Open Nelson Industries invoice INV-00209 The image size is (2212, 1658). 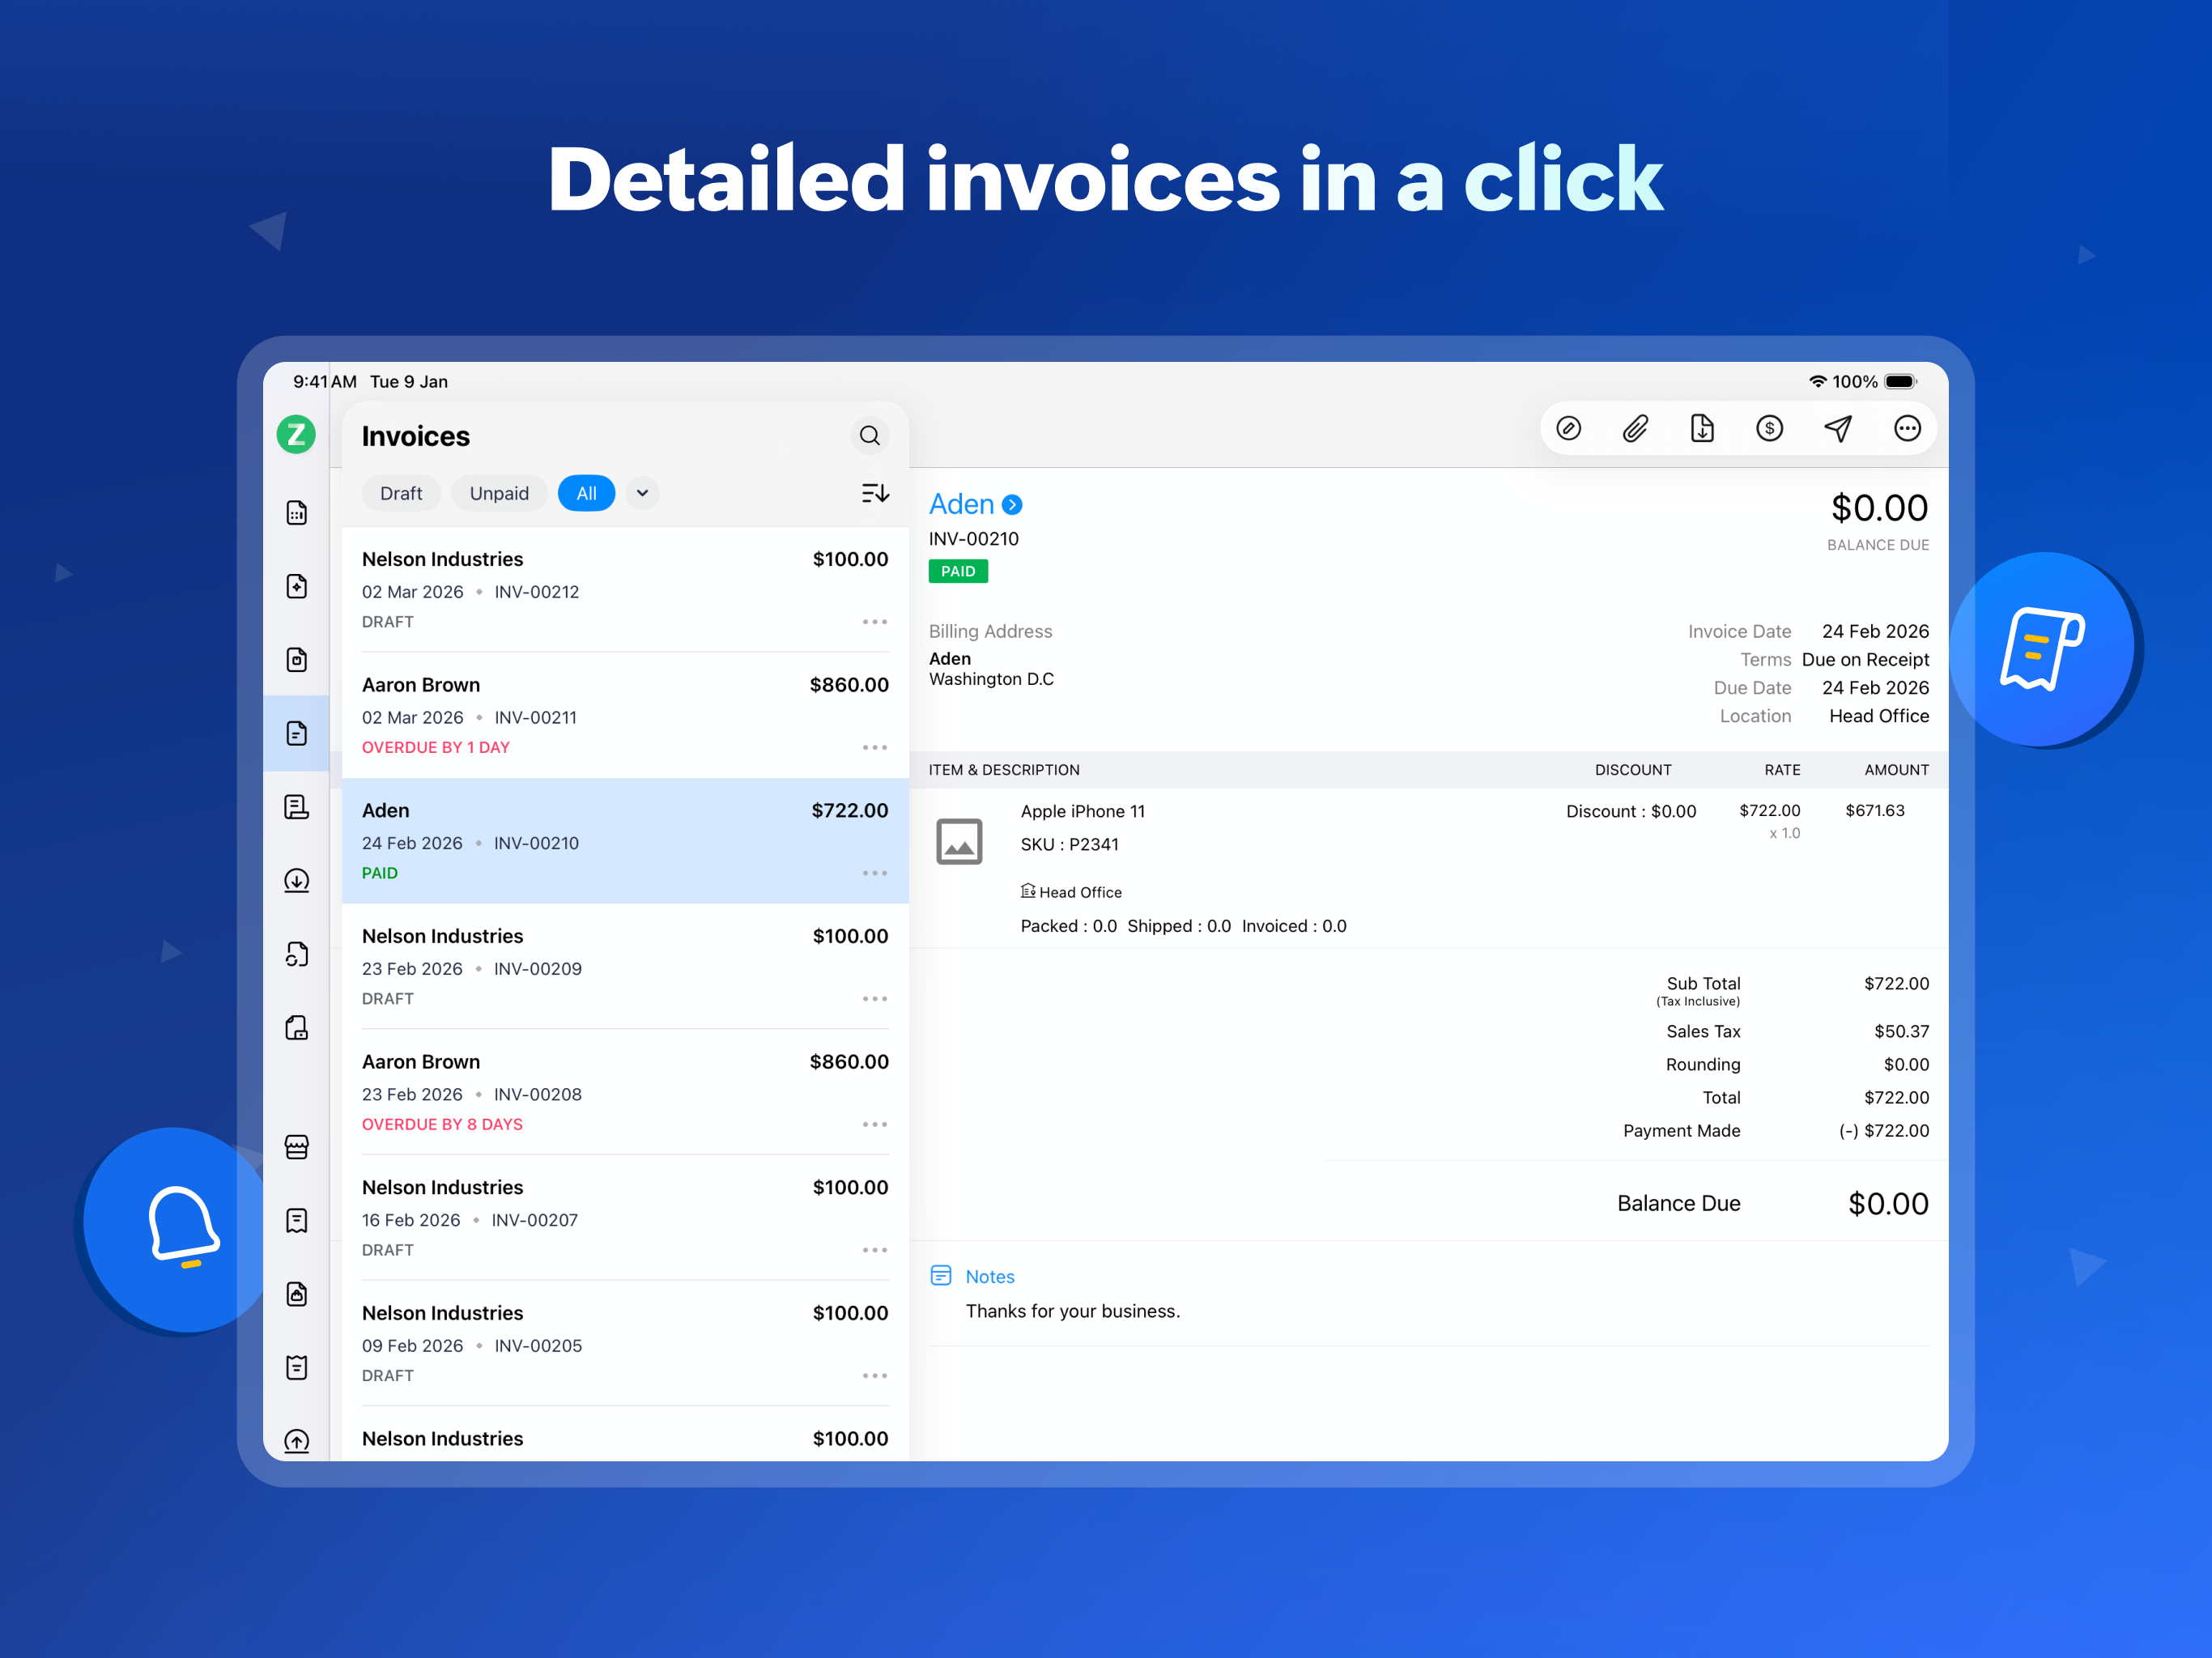(x=625, y=967)
